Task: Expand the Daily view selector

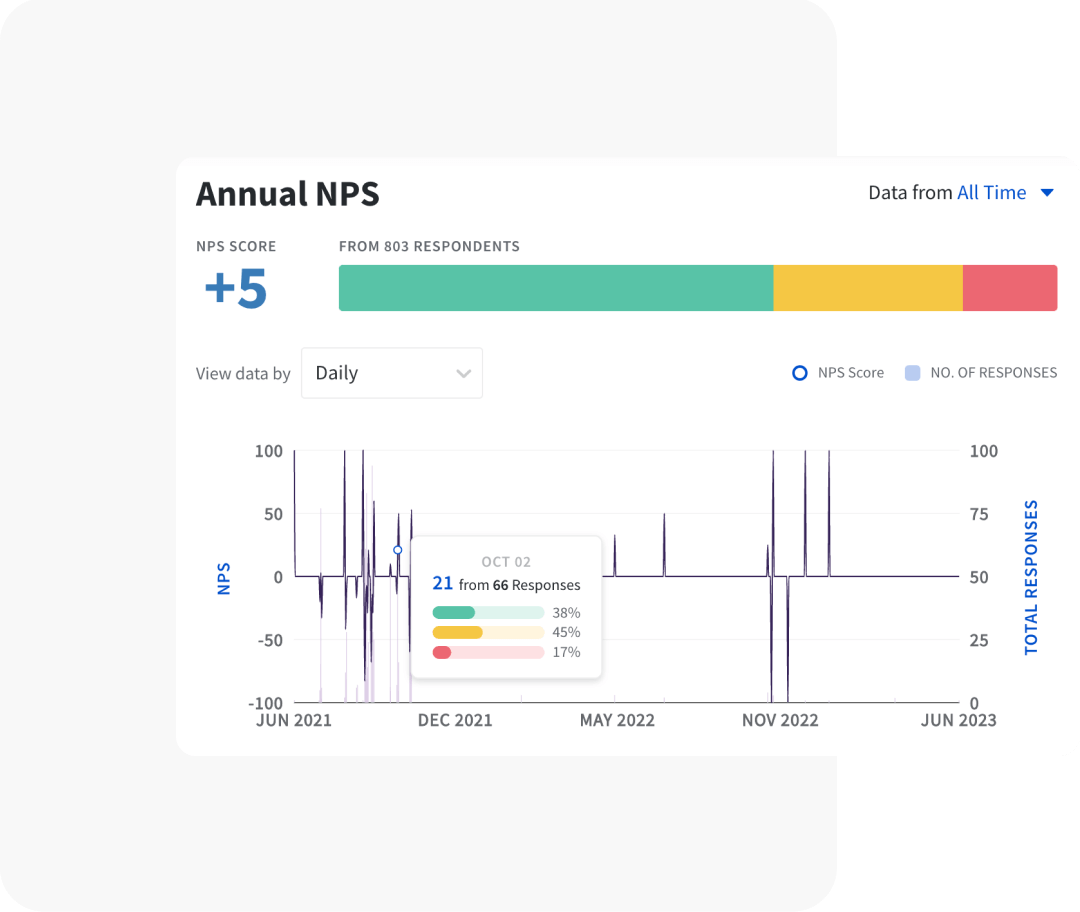Action: (x=391, y=372)
